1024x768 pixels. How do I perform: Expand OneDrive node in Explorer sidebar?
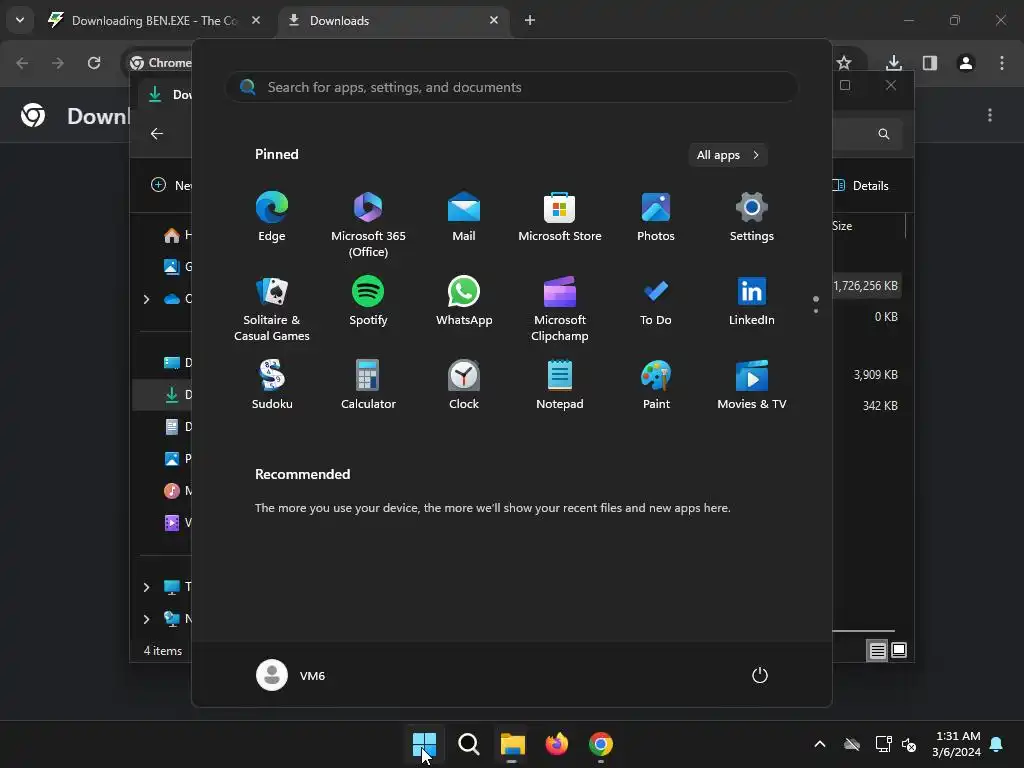(146, 298)
